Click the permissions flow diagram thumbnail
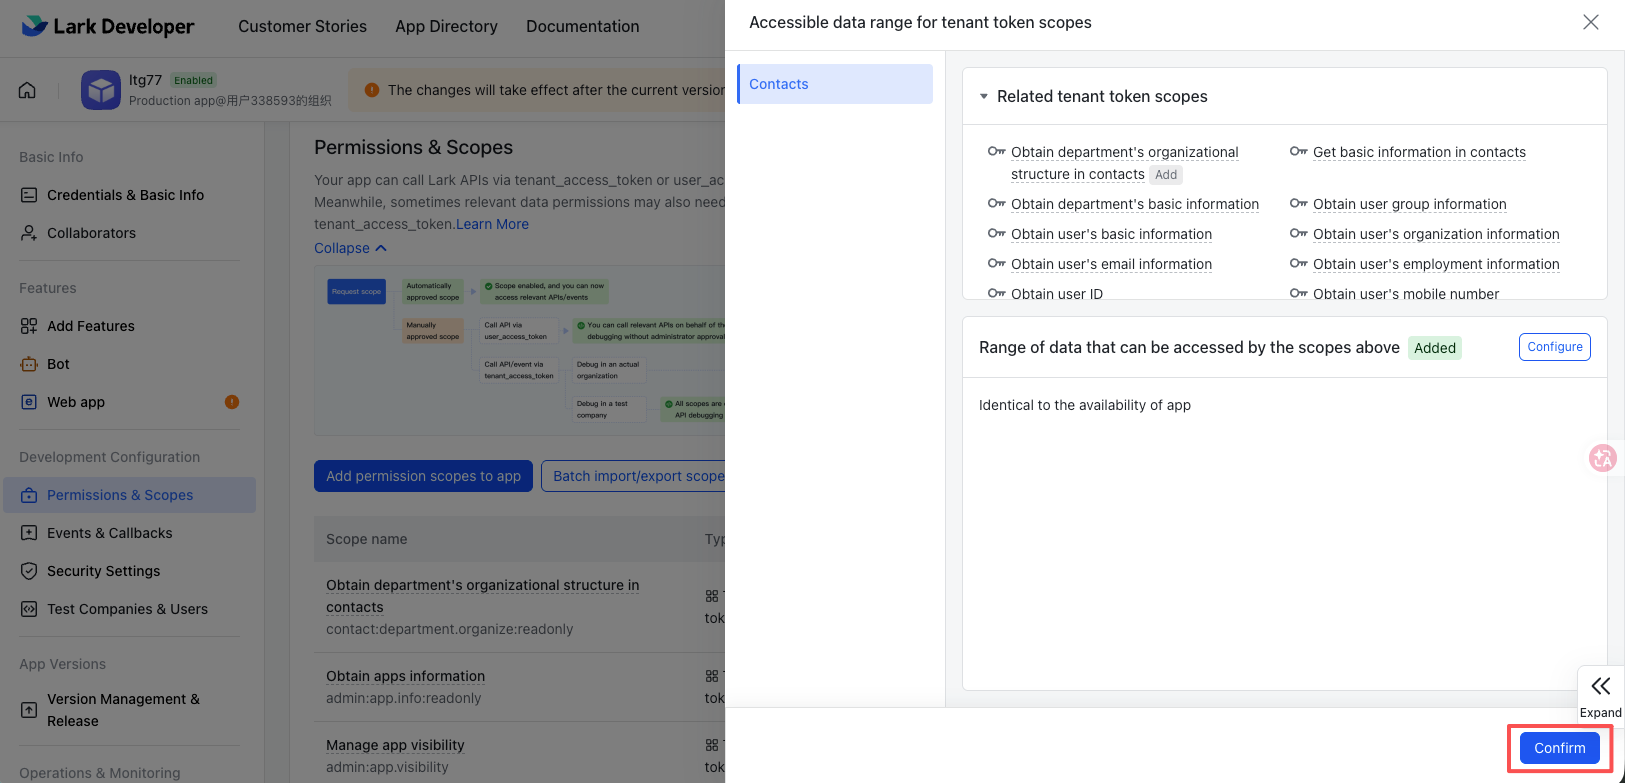The image size is (1625, 783). tap(520, 350)
